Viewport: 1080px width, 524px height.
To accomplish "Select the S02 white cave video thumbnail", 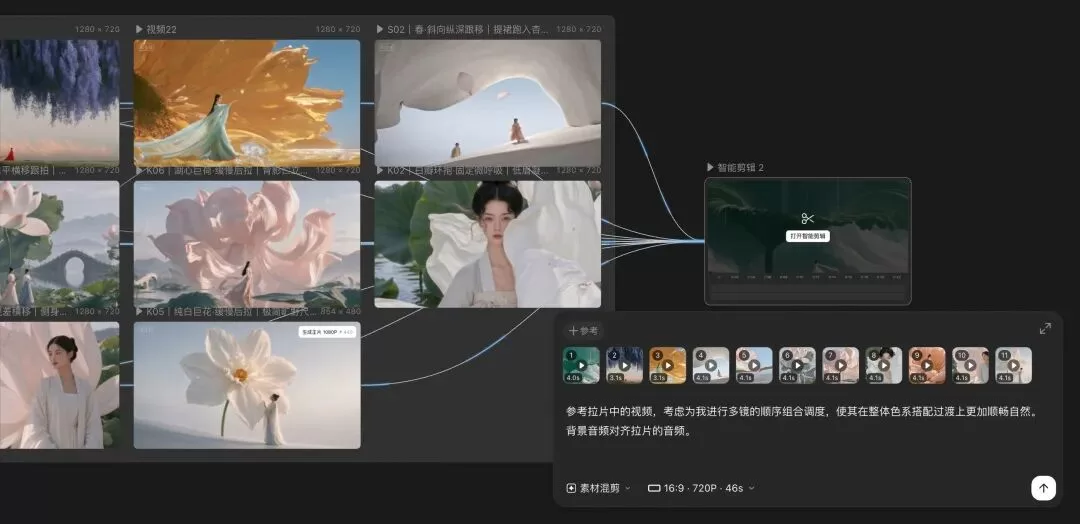I will (x=488, y=103).
